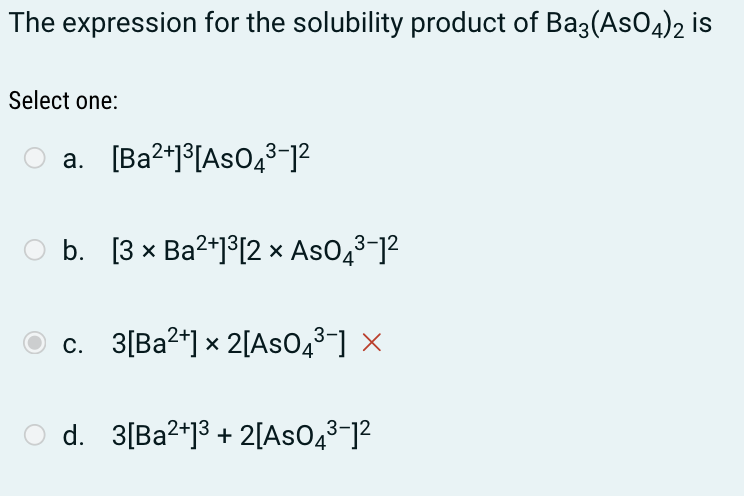The height and width of the screenshot is (496, 744).
Task: Select radio button for option b
Action: pos(35,250)
